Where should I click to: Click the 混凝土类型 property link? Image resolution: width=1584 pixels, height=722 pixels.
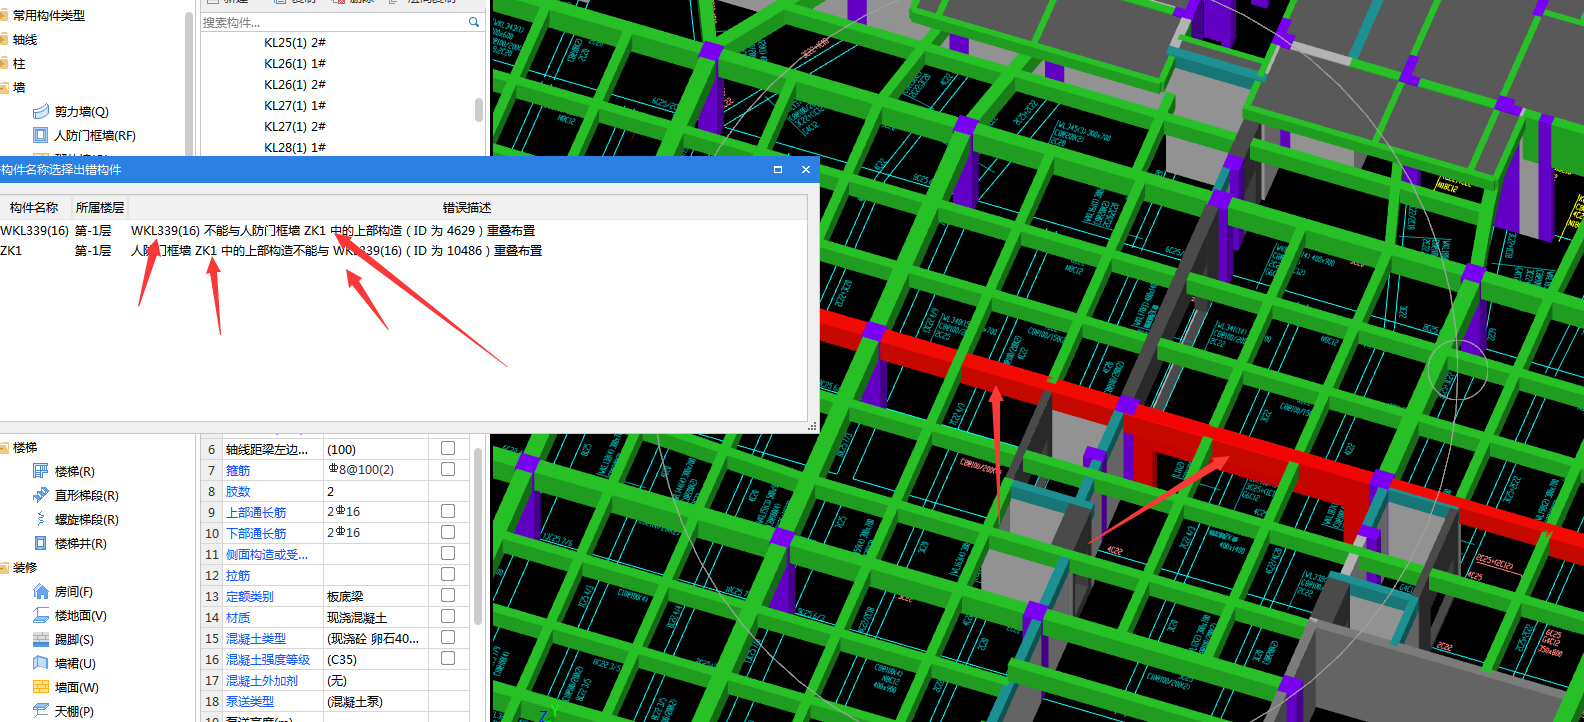(256, 638)
